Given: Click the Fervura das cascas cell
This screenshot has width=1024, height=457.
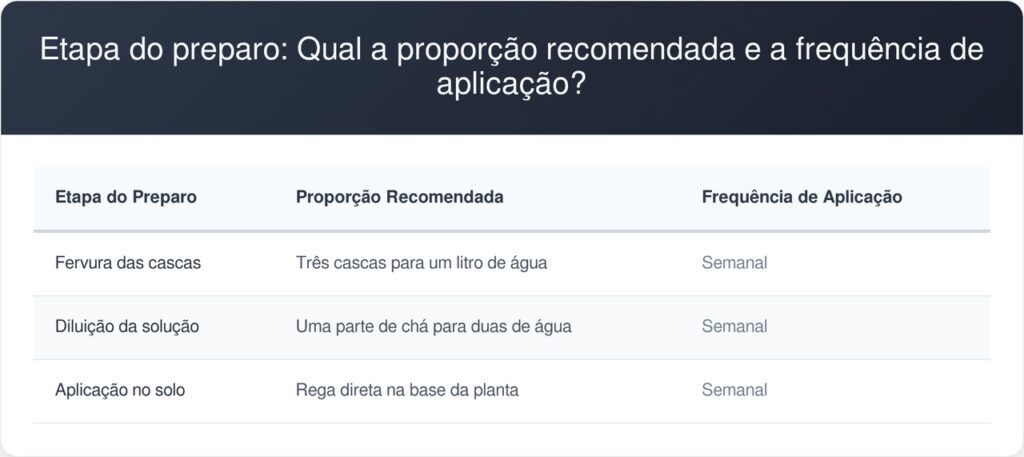Looking at the screenshot, I should point(128,263).
